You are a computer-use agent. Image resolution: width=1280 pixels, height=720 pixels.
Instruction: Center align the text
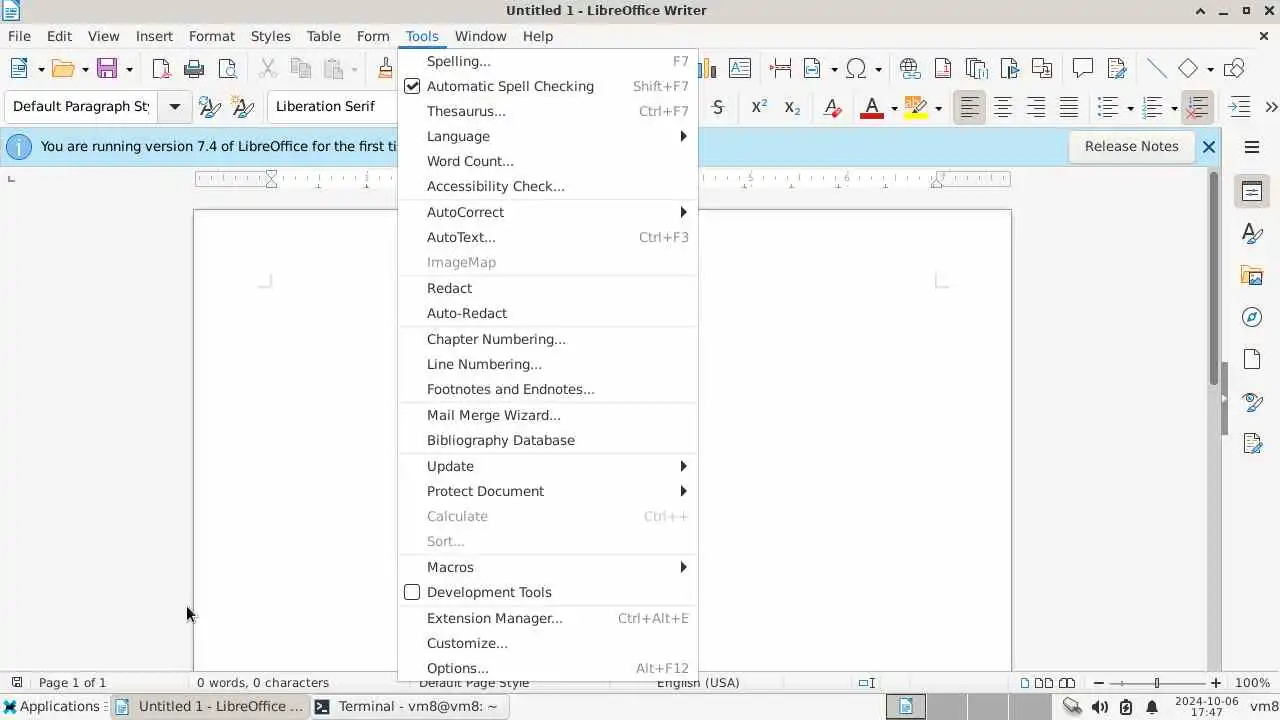[1002, 106]
